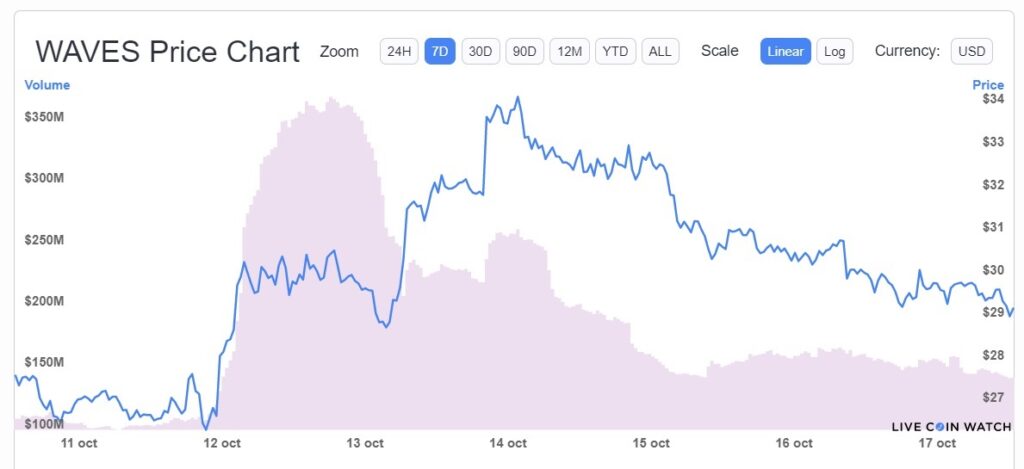Set zoom to 24H range
This screenshot has width=1024, height=469.
click(x=399, y=52)
